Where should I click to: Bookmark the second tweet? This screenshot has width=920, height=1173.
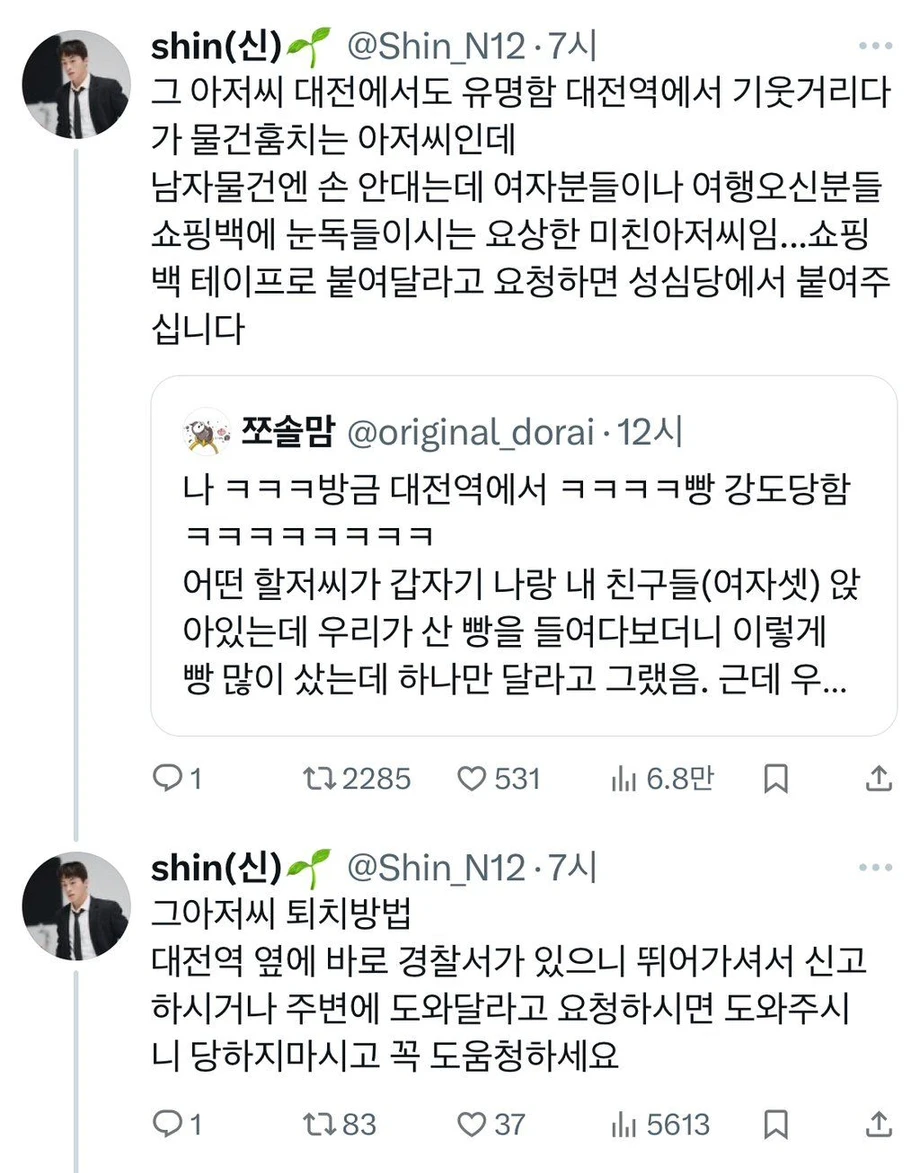point(776,1124)
